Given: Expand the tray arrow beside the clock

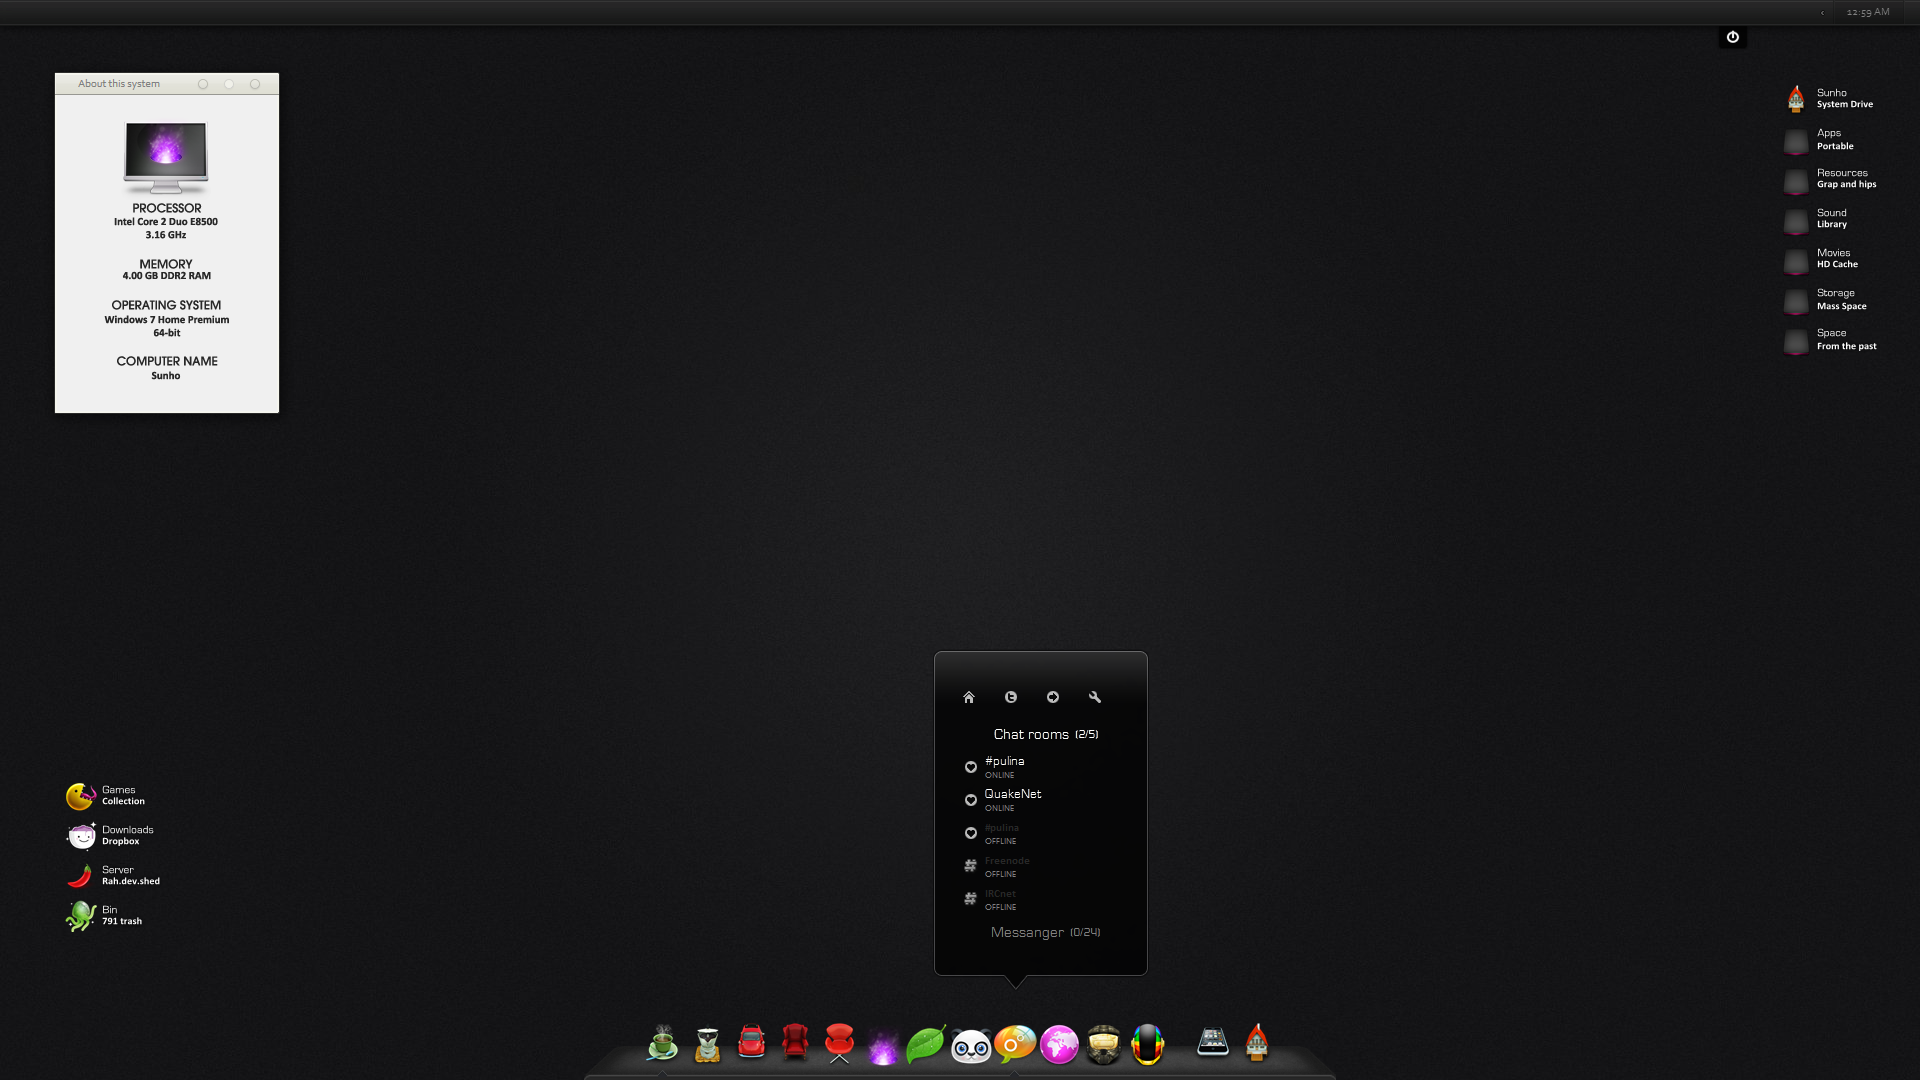Looking at the screenshot, I should pyautogui.click(x=1822, y=13).
